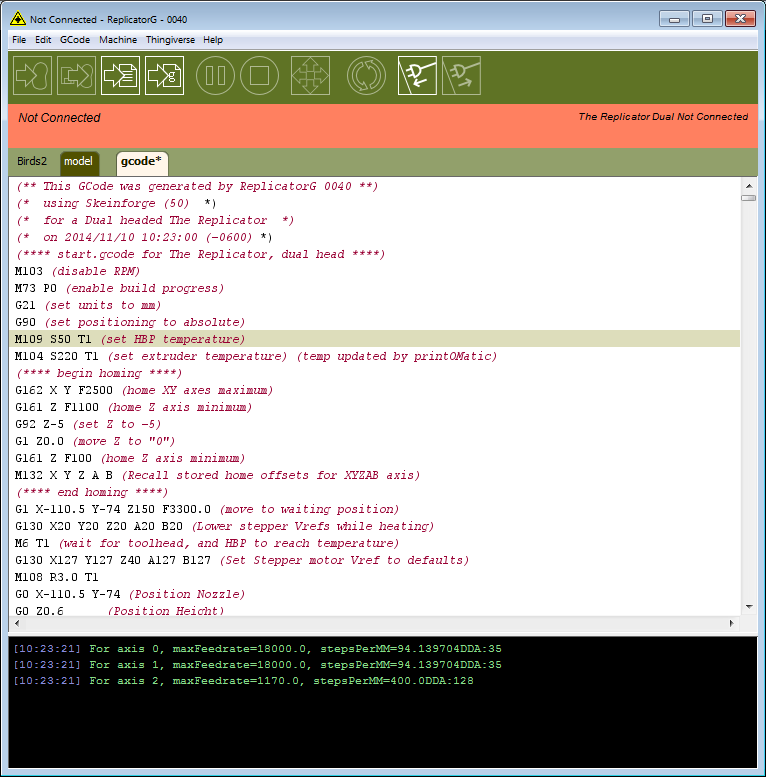Click the vertical scrollbar up arrow
This screenshot has height=777, width=766.
pos(749,186)
